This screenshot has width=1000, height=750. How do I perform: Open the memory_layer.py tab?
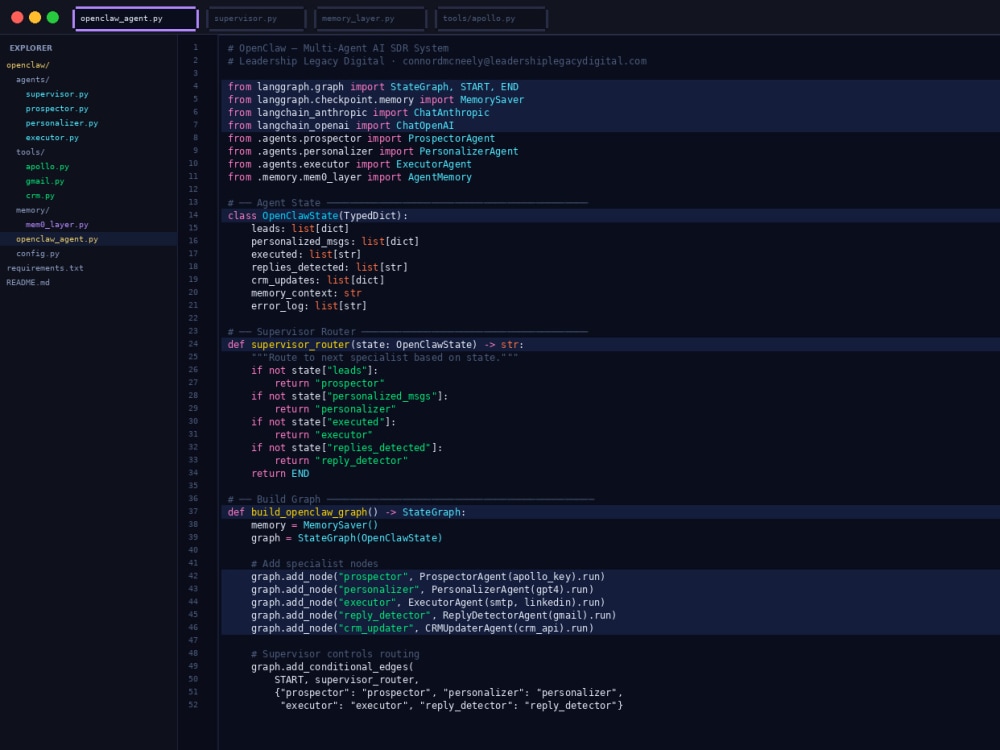coord(370,18)
